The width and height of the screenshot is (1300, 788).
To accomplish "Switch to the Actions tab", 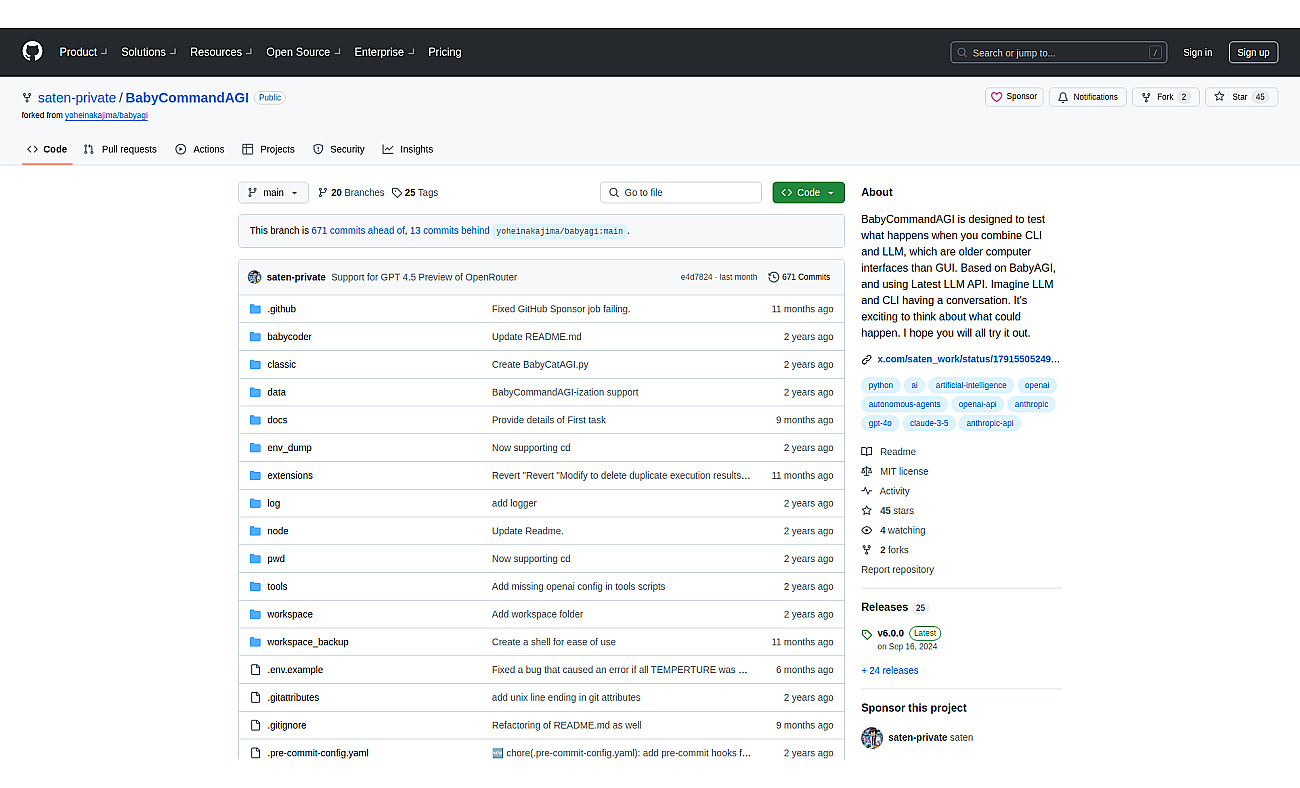I will click(200, 149).
